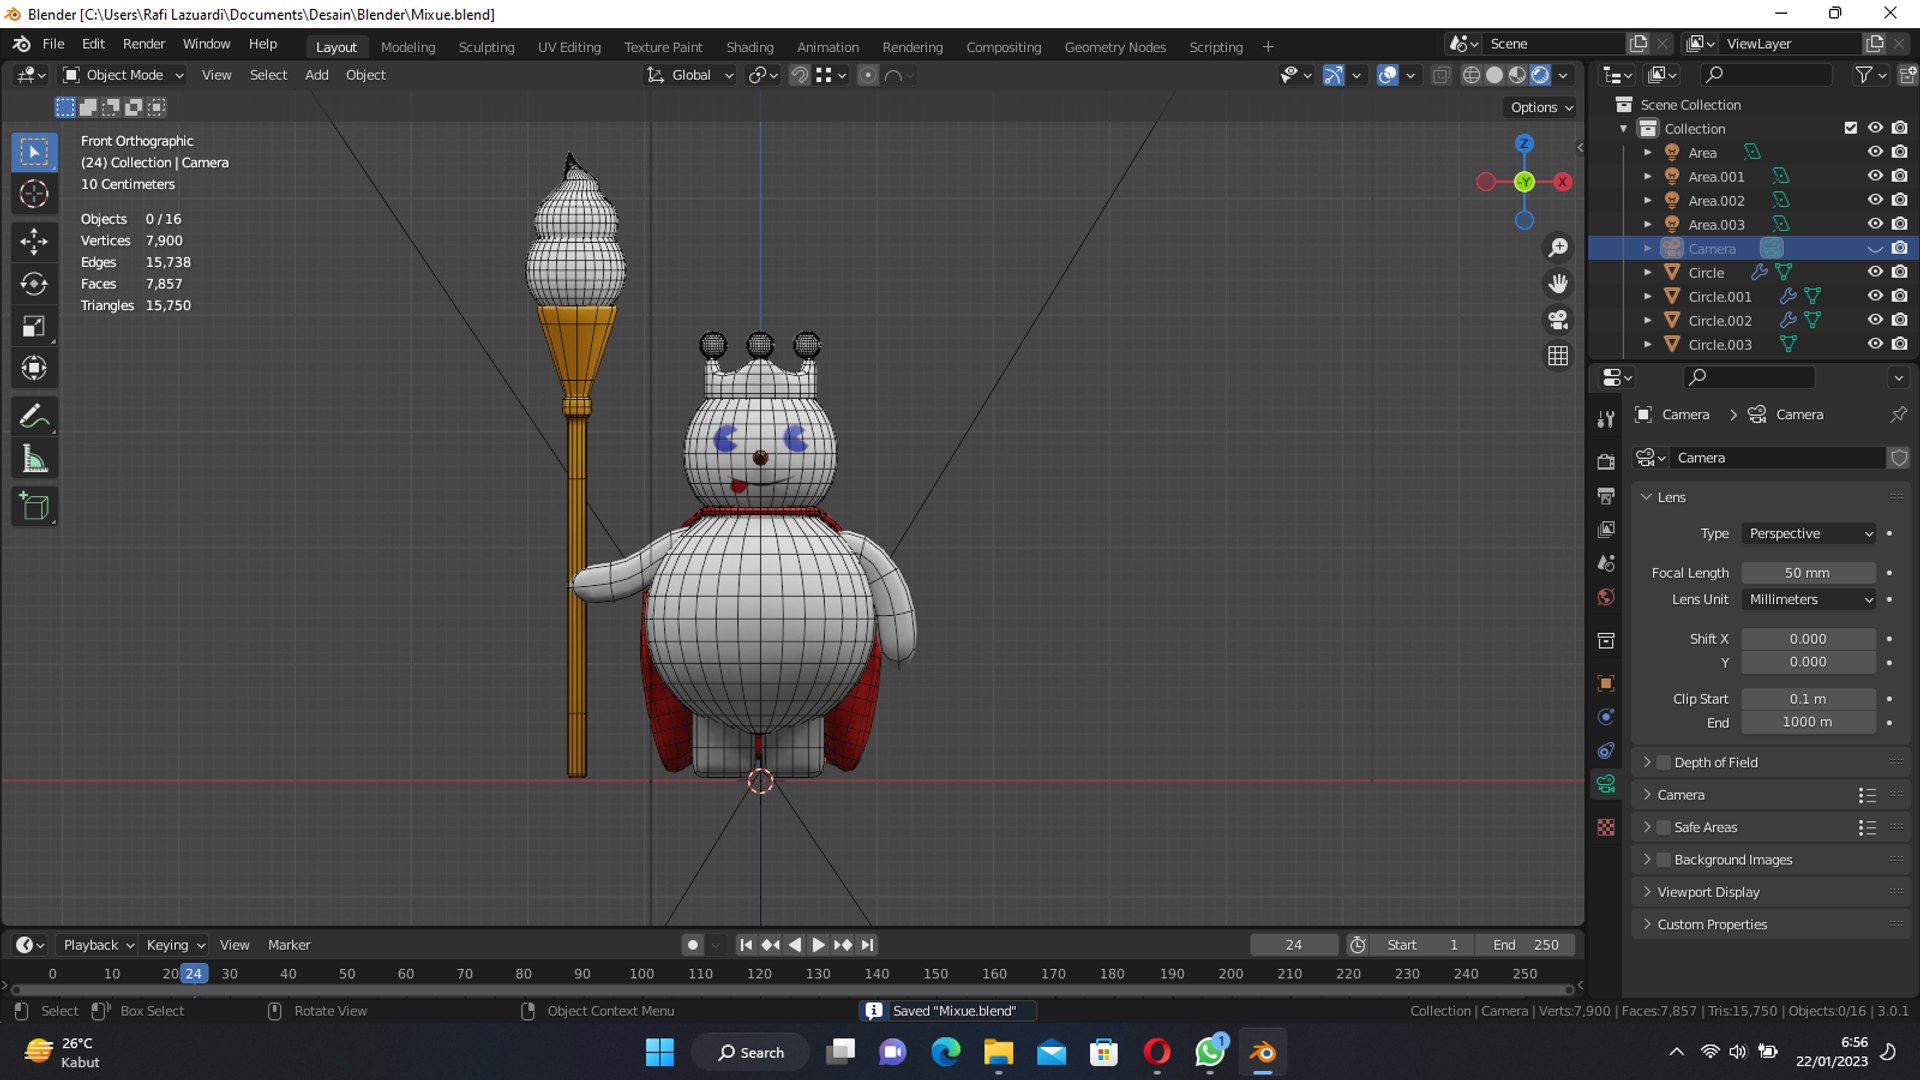1920x1080 pixels.
Task: Toggle snapping magnet button
Action: (799, 75)
